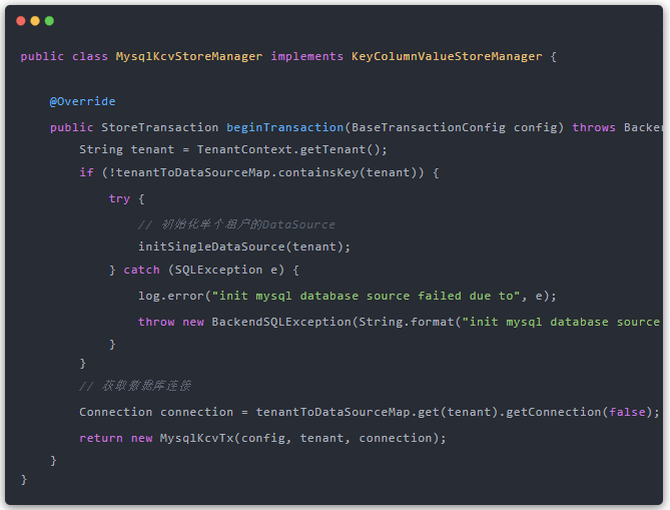Screen dimensions: 670x510
Task: Place cursor on beginTransaction method name
Action: (x=285, y=128)
